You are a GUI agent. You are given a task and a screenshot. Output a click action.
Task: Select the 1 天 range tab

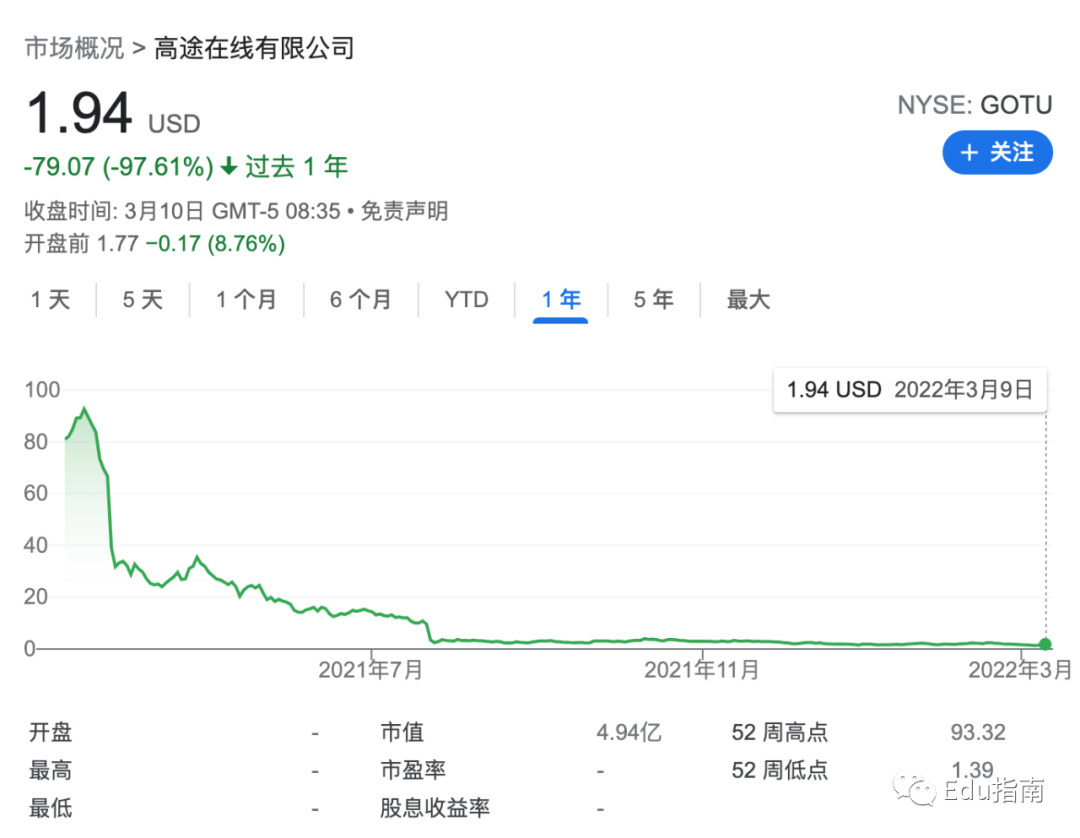tap(50, 300)
